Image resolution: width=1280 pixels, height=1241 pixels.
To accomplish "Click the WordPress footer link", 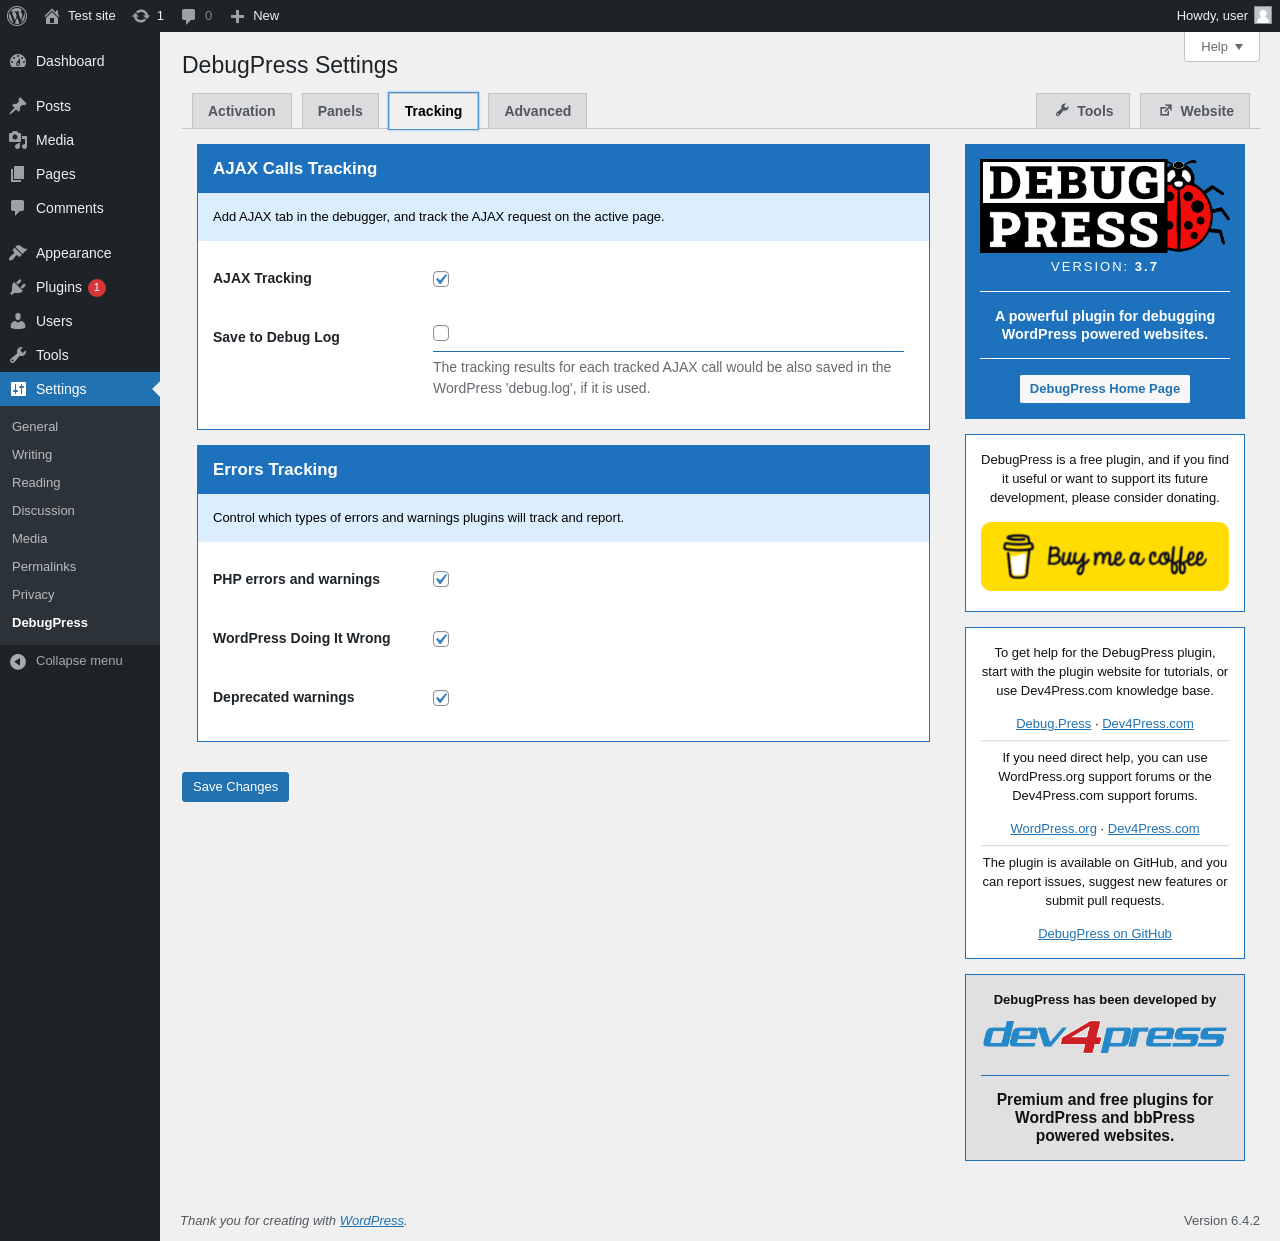I will point(372,1221).
